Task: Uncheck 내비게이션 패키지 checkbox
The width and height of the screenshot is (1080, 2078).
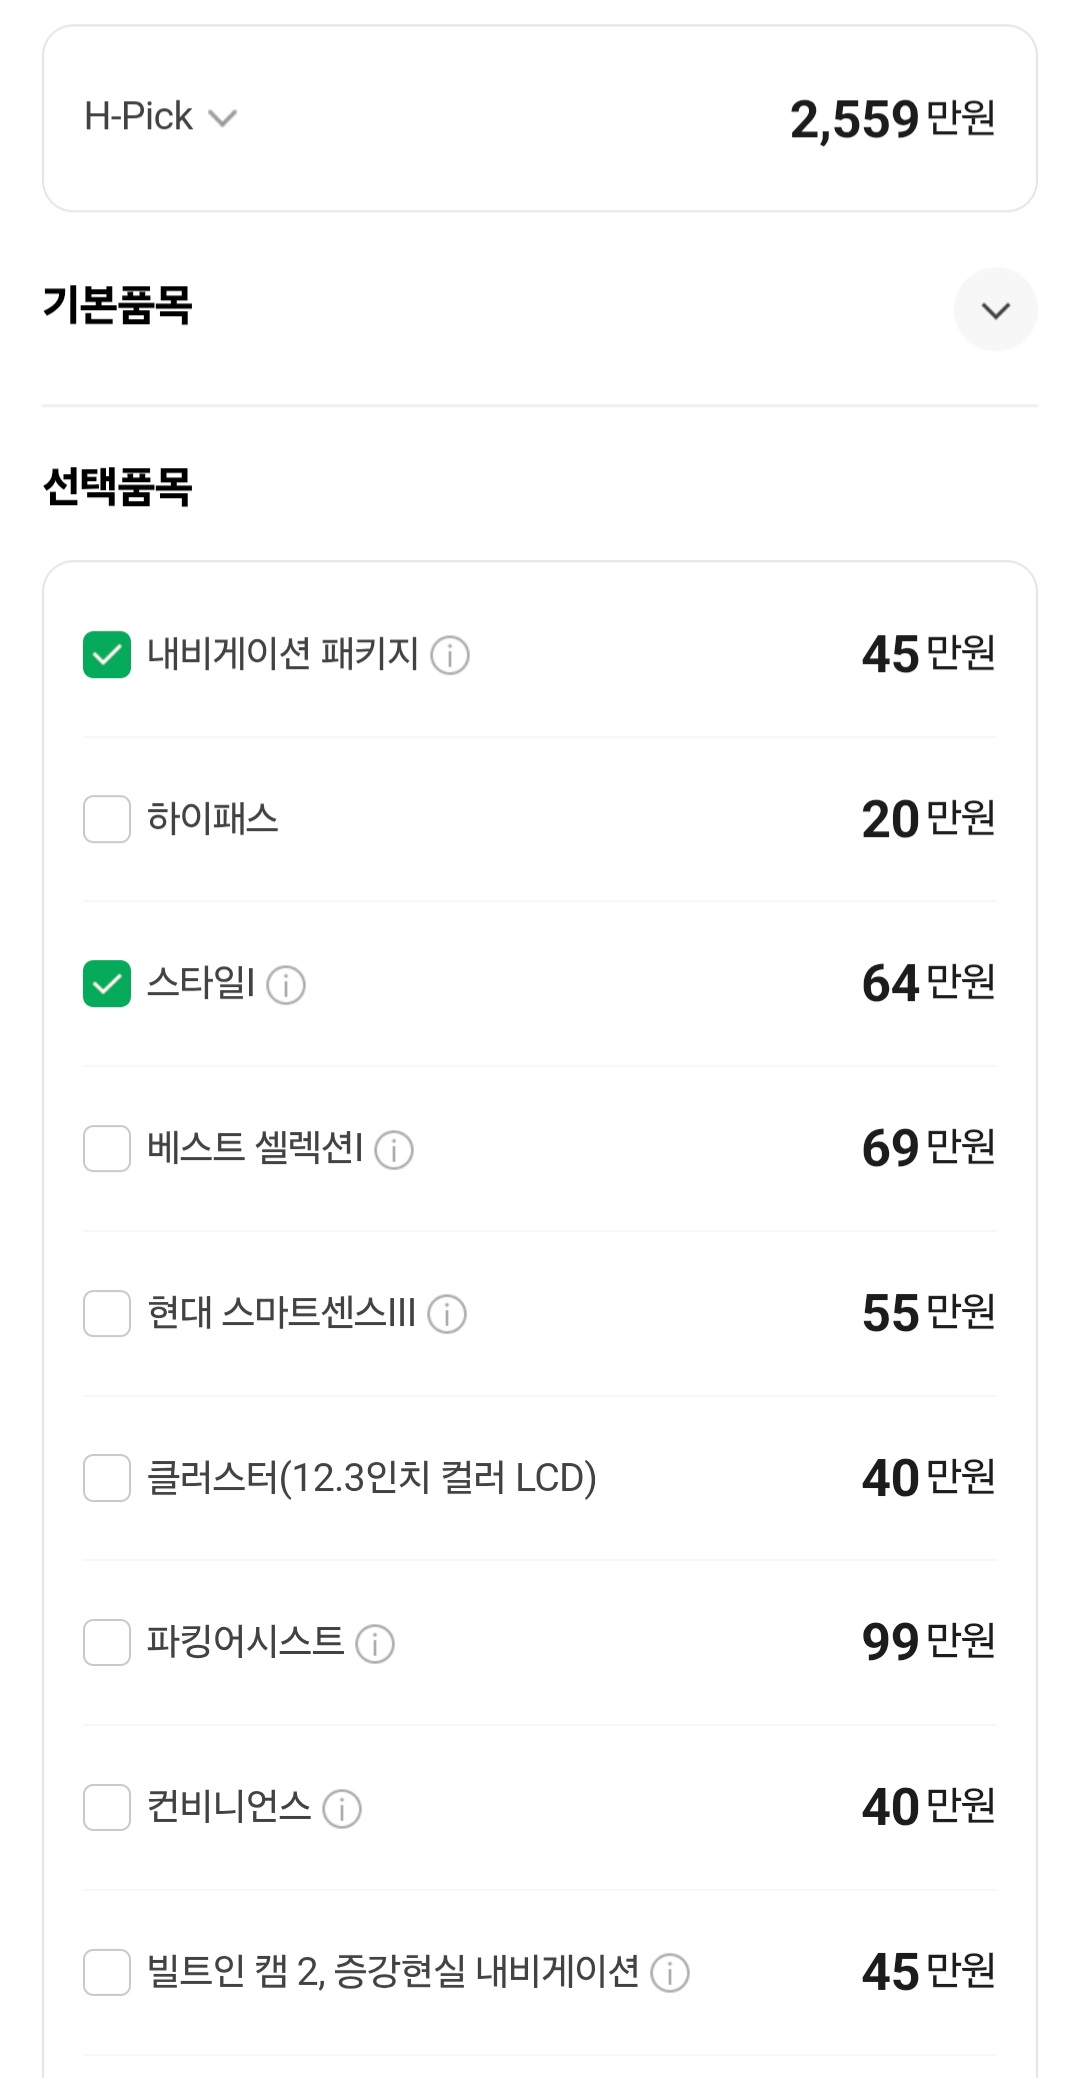Action: (x=107, y=655)
